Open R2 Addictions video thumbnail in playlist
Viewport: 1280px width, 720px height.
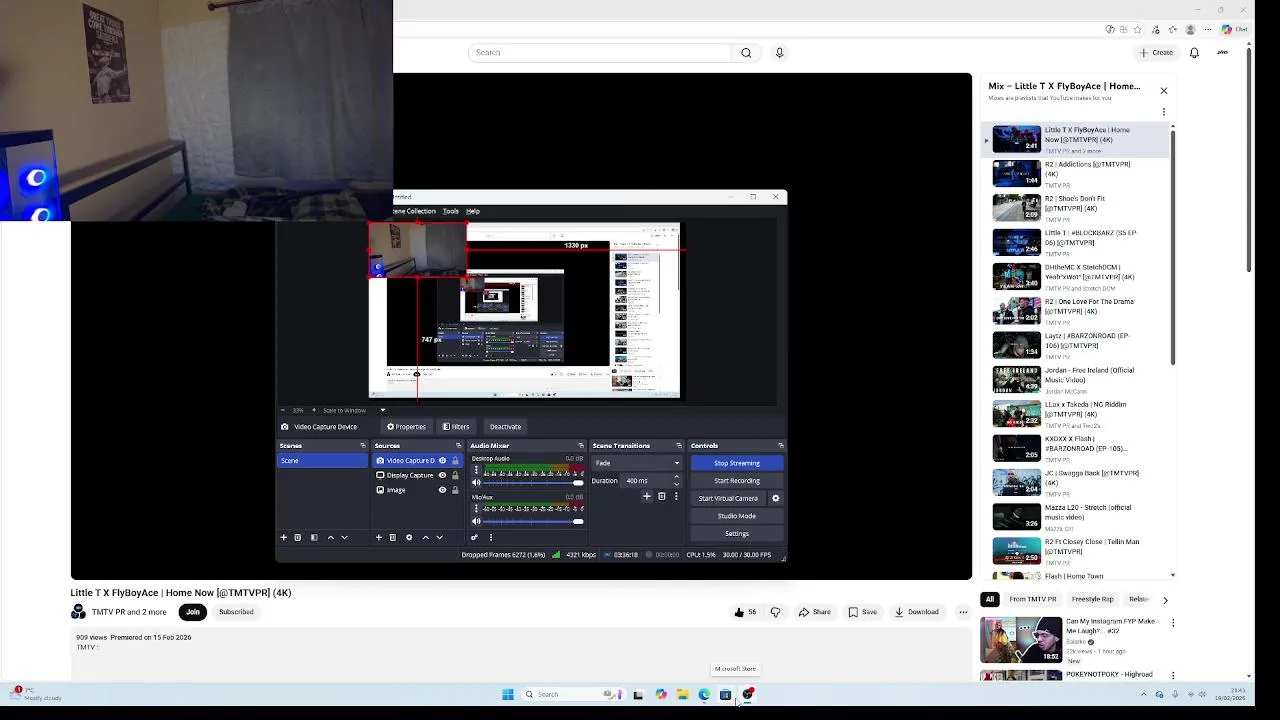(x=1016, y=174)
